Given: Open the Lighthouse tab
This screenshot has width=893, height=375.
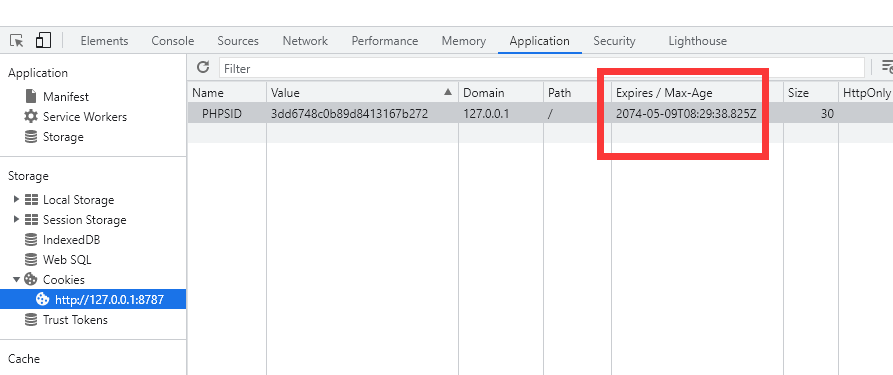Looking at the screenshot, I should 698,41.
